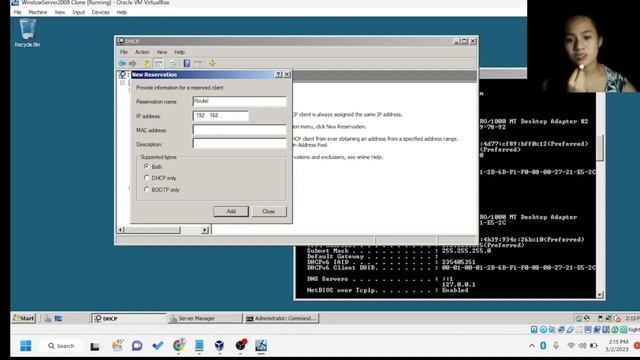The height and width of the screenshot is (360, 640).
Task: Toggle the Show/Hide Console Tree toolbar icon
Action: (159, 63)
